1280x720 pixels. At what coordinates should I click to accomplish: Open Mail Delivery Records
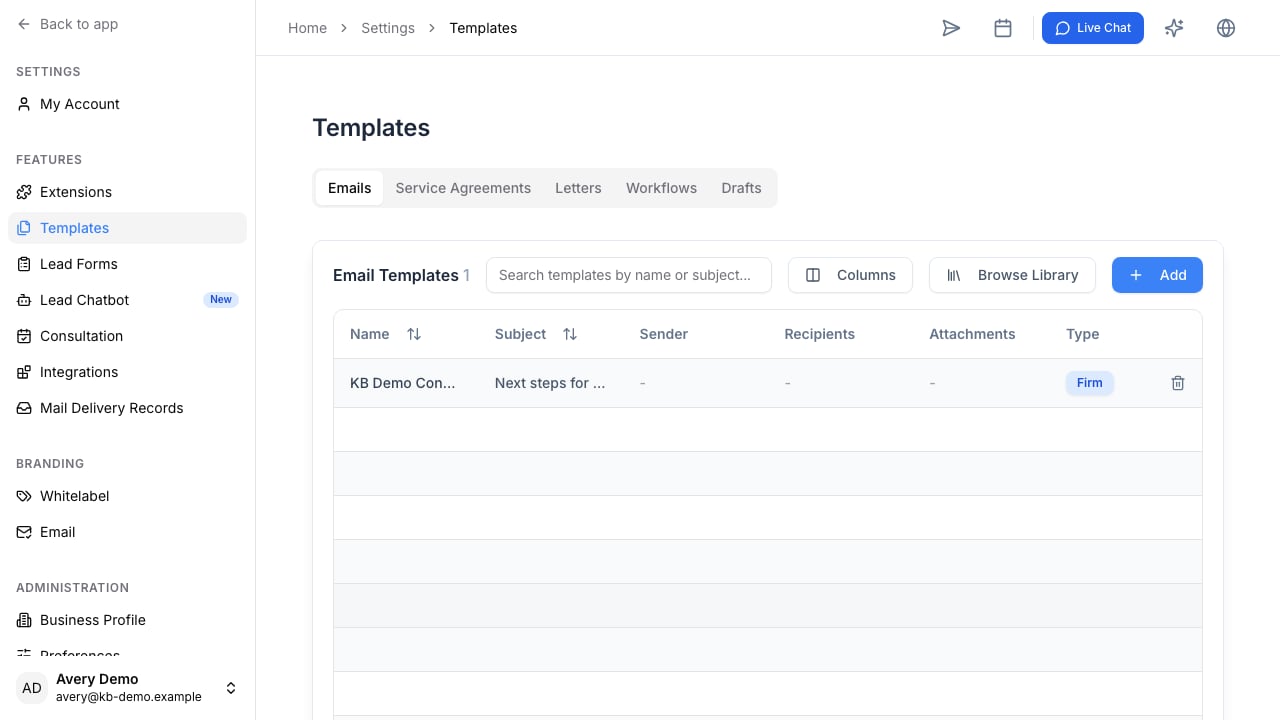coord(127,408)
